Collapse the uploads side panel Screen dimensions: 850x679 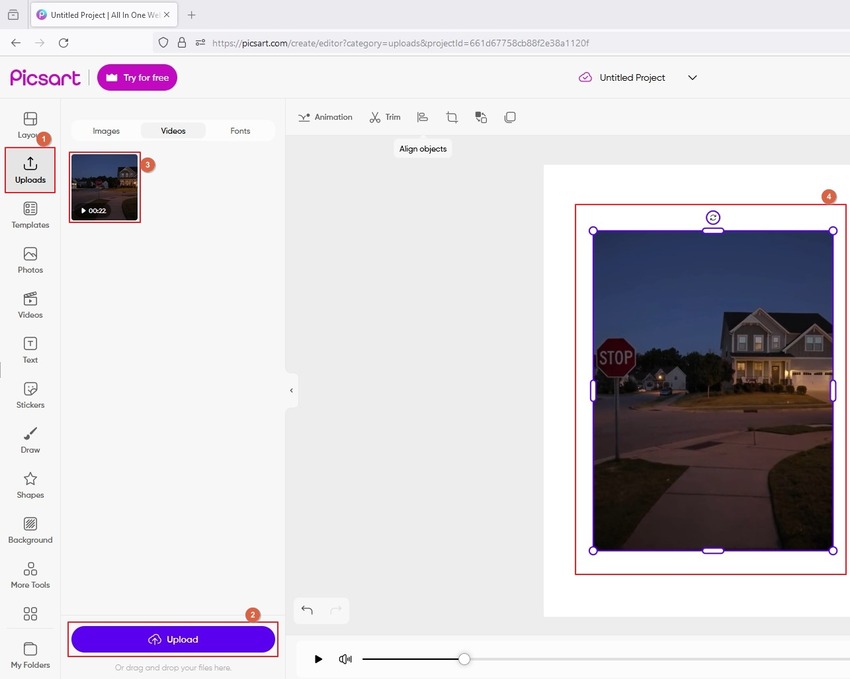(291, 390)
